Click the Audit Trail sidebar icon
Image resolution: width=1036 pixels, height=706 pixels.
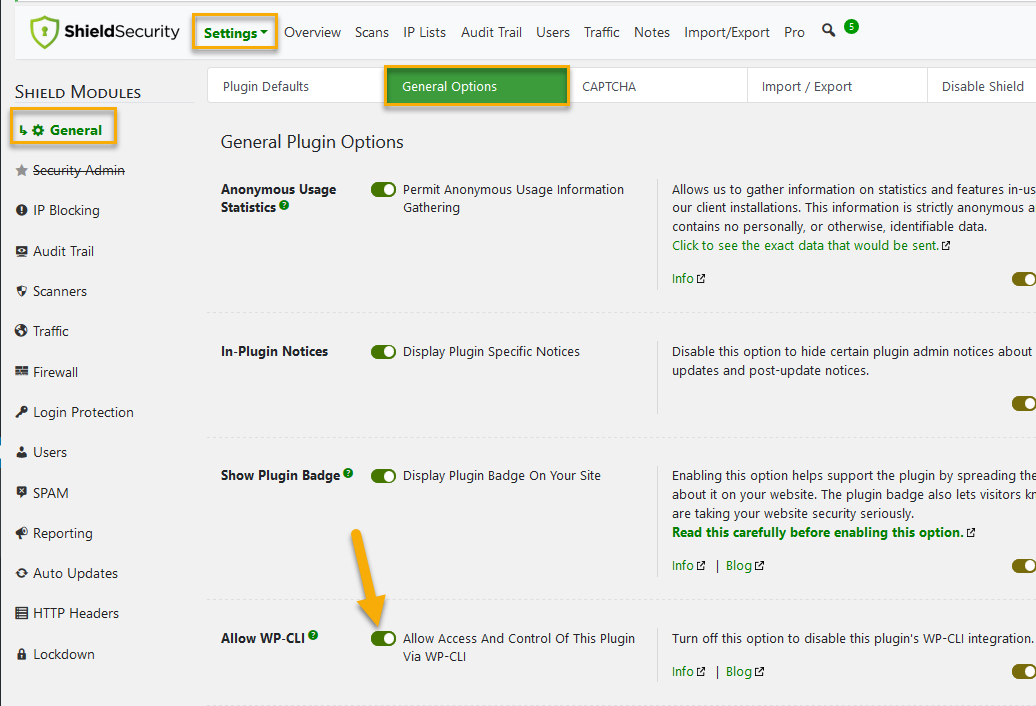coord(21,251)
